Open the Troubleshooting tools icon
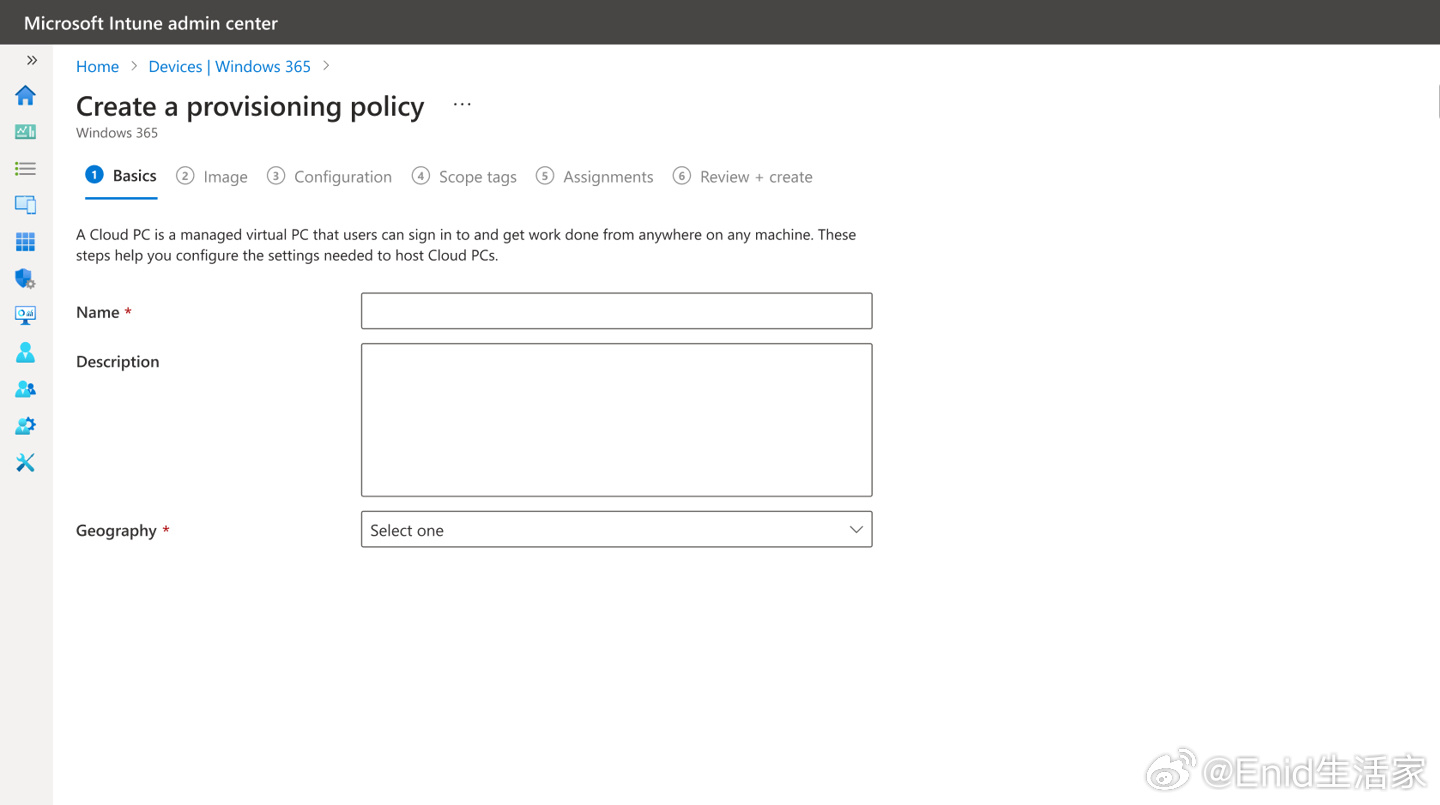The width and height of the screenshot is (1440, 805). tap(25, 462)
